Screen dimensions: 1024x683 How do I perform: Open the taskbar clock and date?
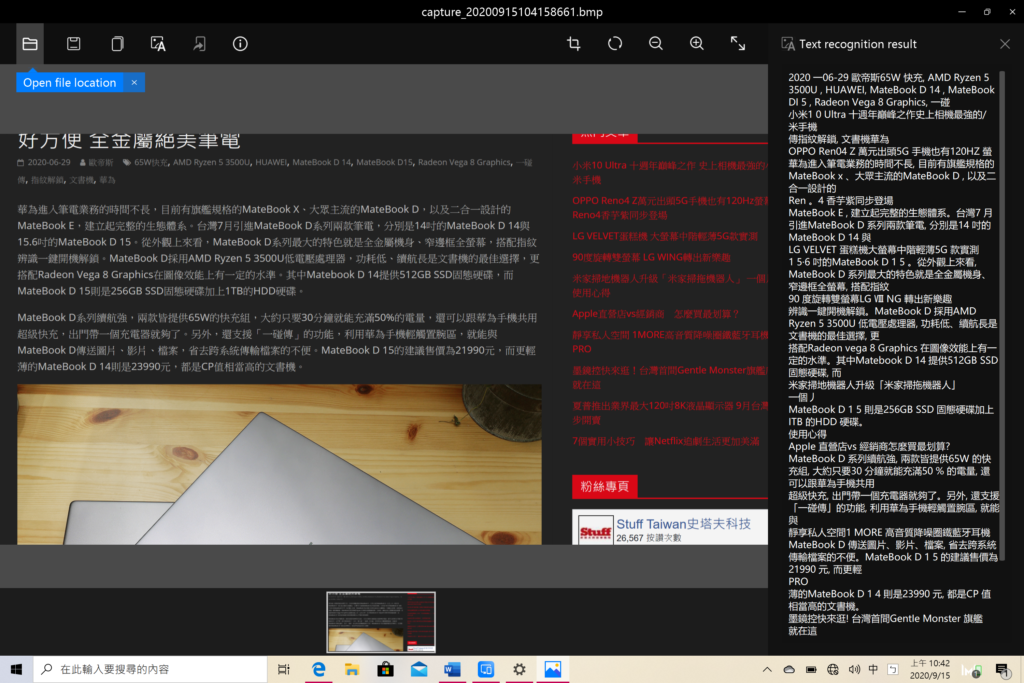[x=930, y=669]
